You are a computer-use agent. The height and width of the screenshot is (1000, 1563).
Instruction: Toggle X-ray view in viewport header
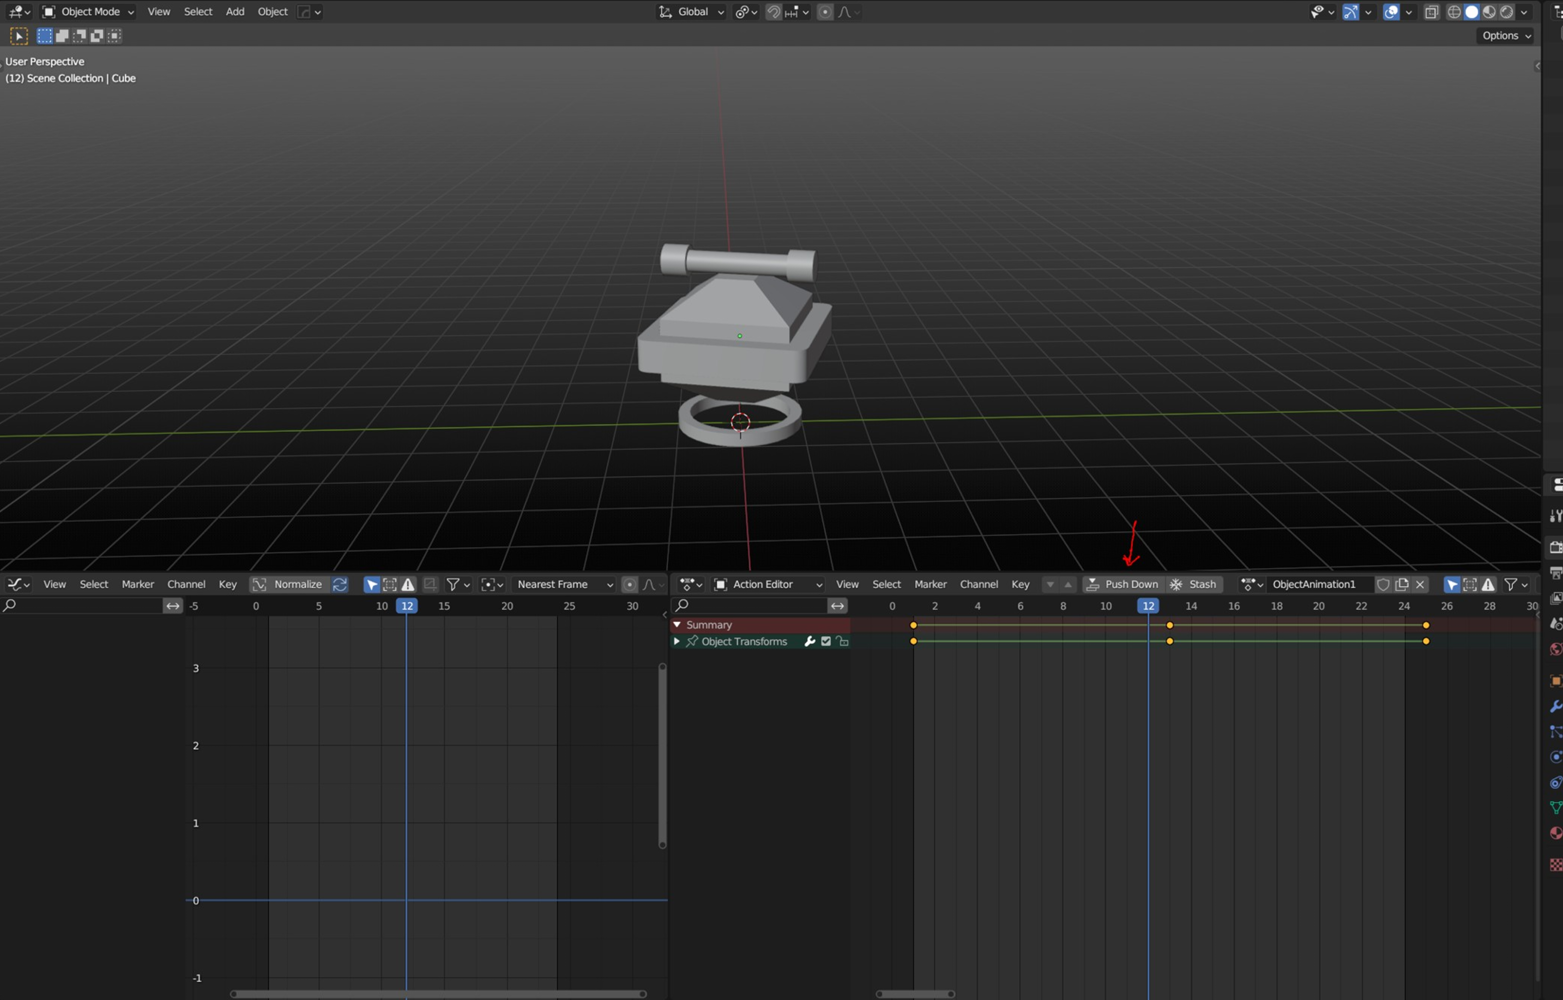pyautogui.click(x=1431, y=12)
